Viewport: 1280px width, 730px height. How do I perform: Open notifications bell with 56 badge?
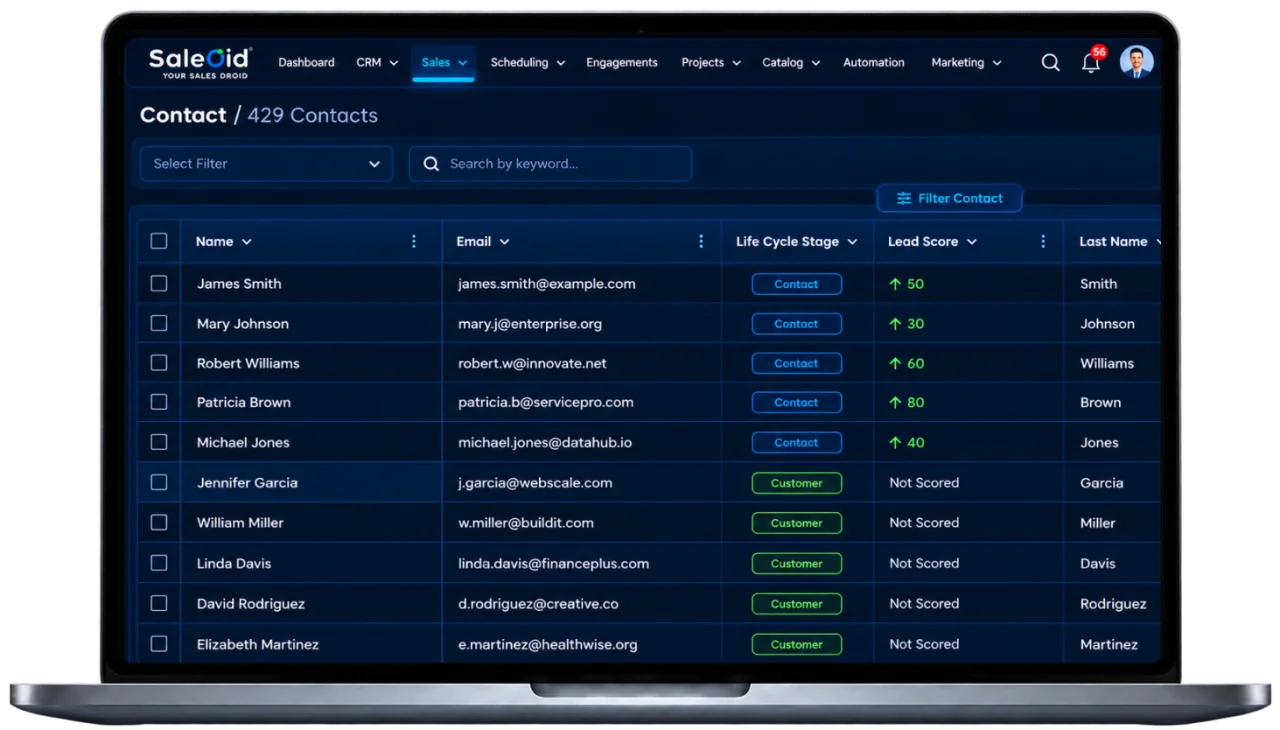1093,61
